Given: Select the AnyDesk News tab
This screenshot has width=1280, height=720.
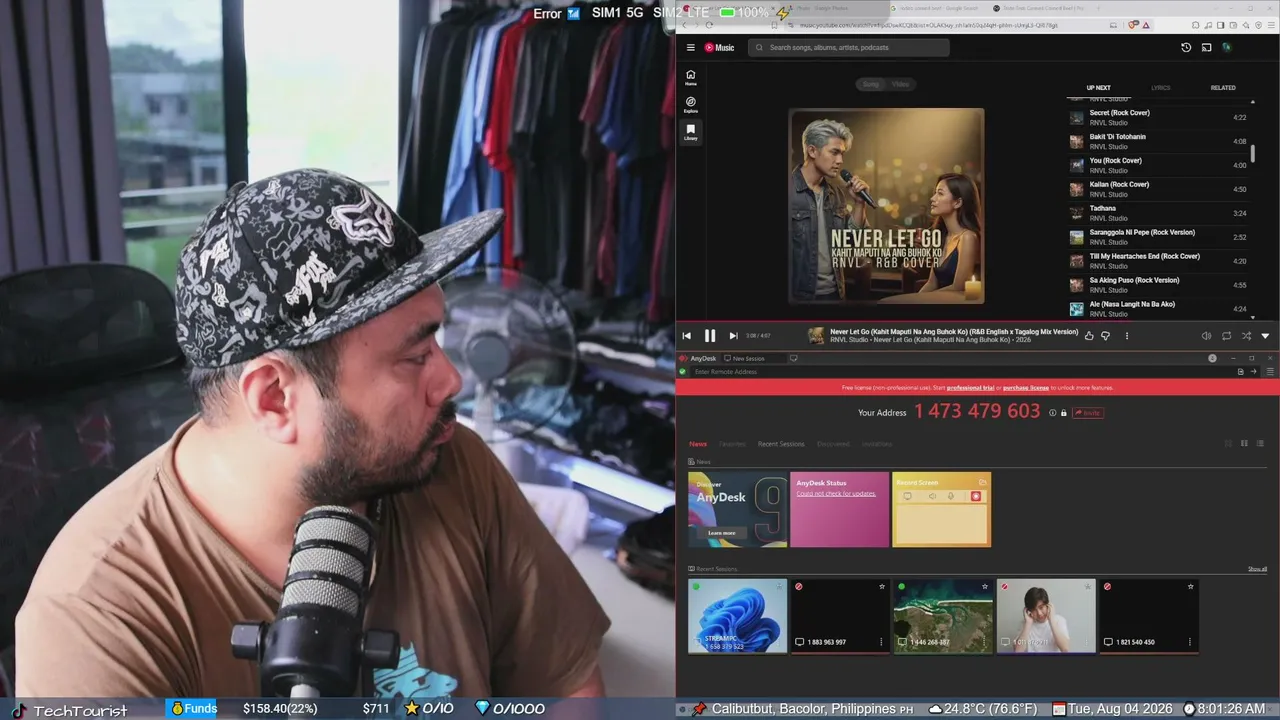Looking at the screenshot, I should [698, 444].
